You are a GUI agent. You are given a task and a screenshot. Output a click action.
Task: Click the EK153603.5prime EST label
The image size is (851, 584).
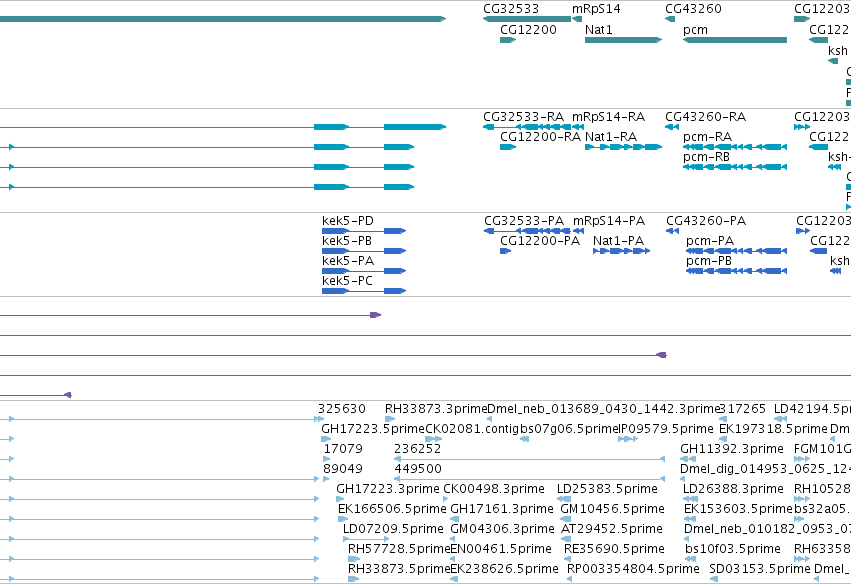[739, 509]
